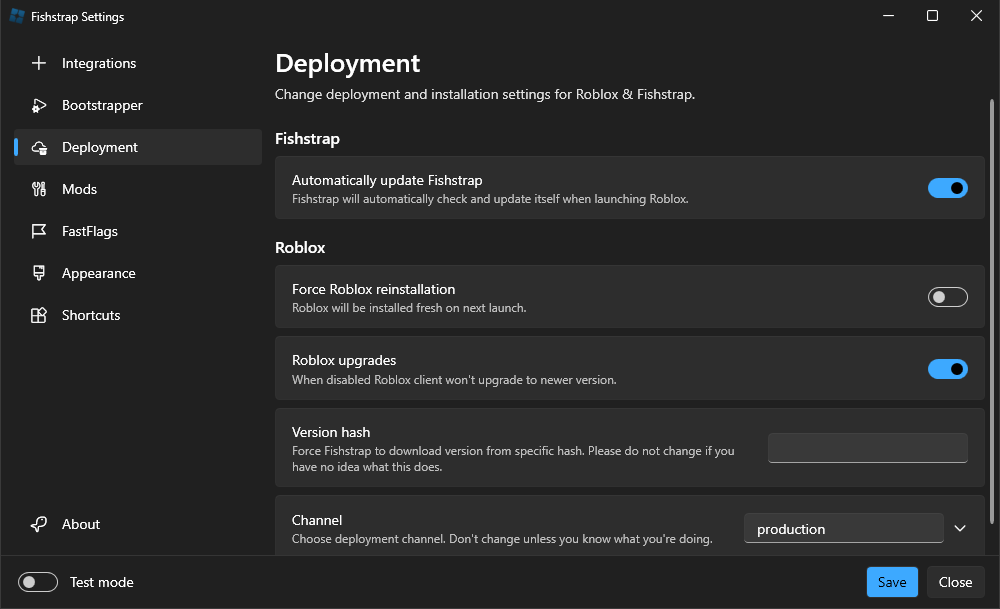Click the Bootstrapper sidebar icon
1000x609 pixels.
click(39, 105)
